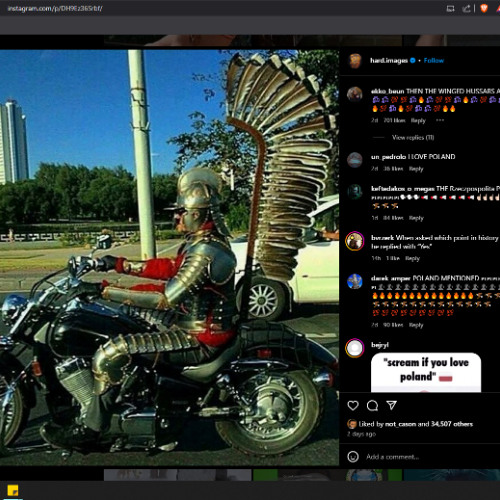Reply to the Rzeczpospolita comment
The image size is (500, 500).
coord(416,218)
